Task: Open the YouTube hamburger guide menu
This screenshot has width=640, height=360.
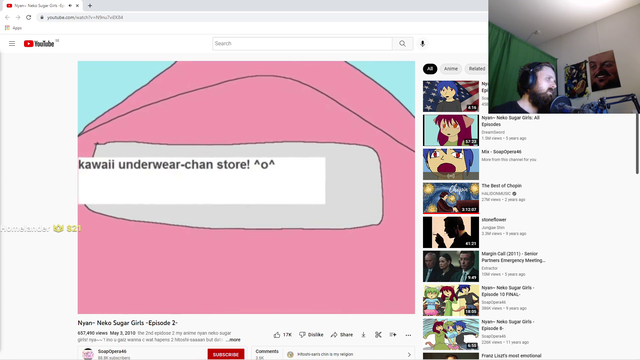Action: click(x=12, y=44)
